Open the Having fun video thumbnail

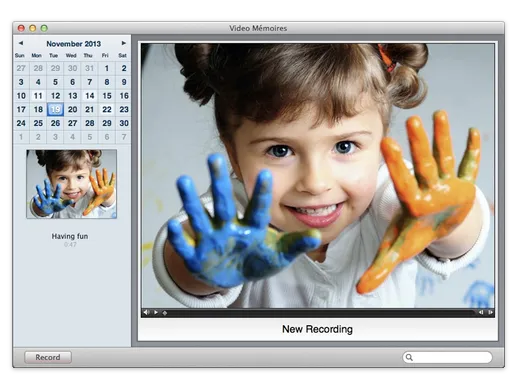click(71, 184)
